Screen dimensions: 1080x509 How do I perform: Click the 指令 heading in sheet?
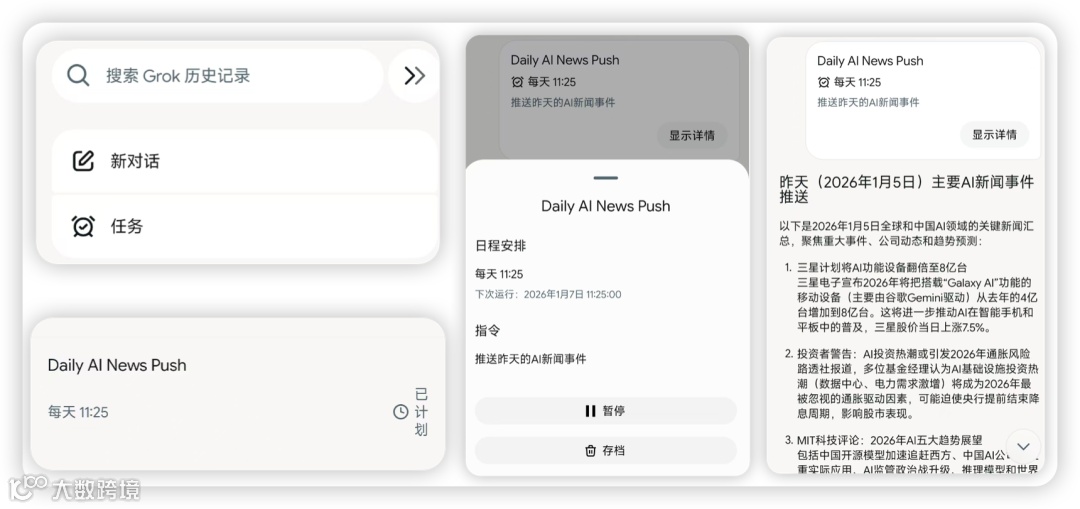point(488,331)
